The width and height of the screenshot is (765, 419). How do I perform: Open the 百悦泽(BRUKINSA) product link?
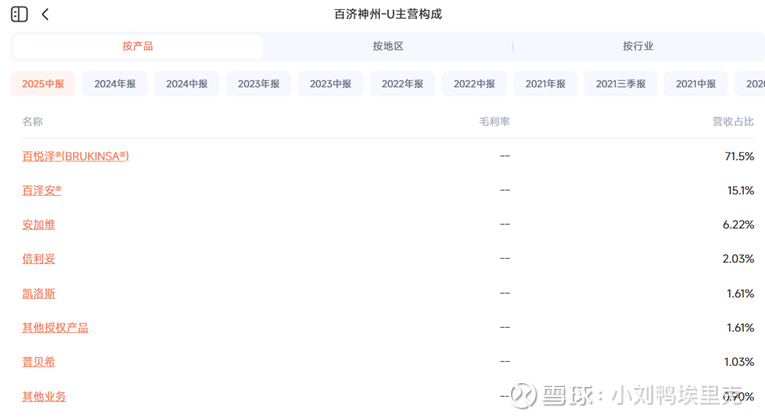tap(76, 156)
